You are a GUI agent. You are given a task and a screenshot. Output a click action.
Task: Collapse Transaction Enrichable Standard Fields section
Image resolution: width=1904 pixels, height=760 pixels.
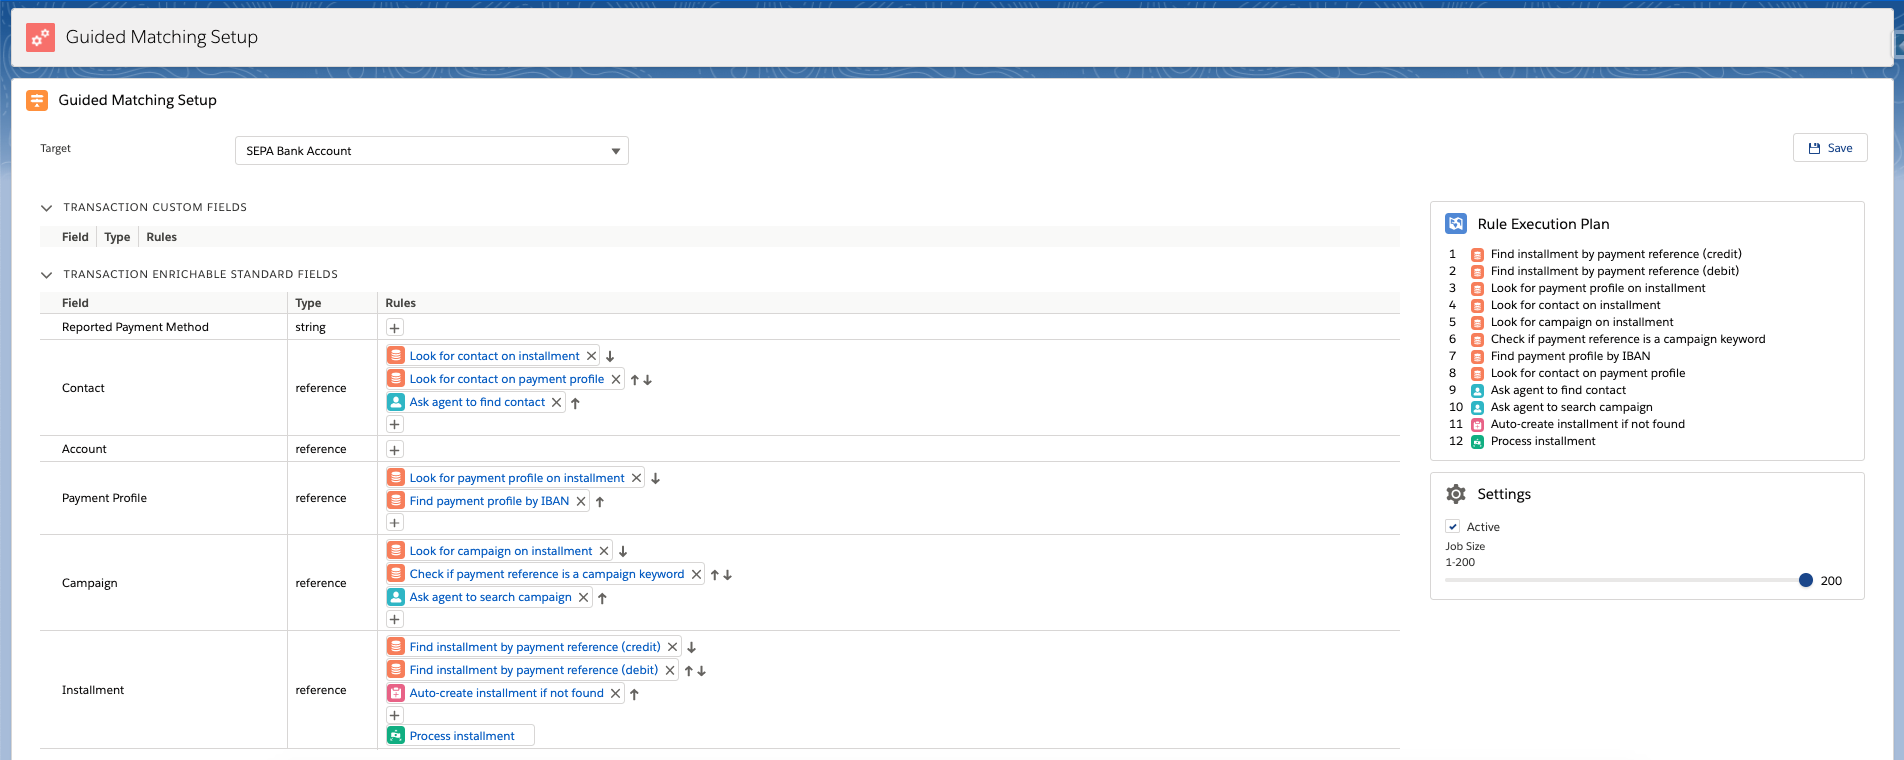pyautogui.click(x=46, y=275)
